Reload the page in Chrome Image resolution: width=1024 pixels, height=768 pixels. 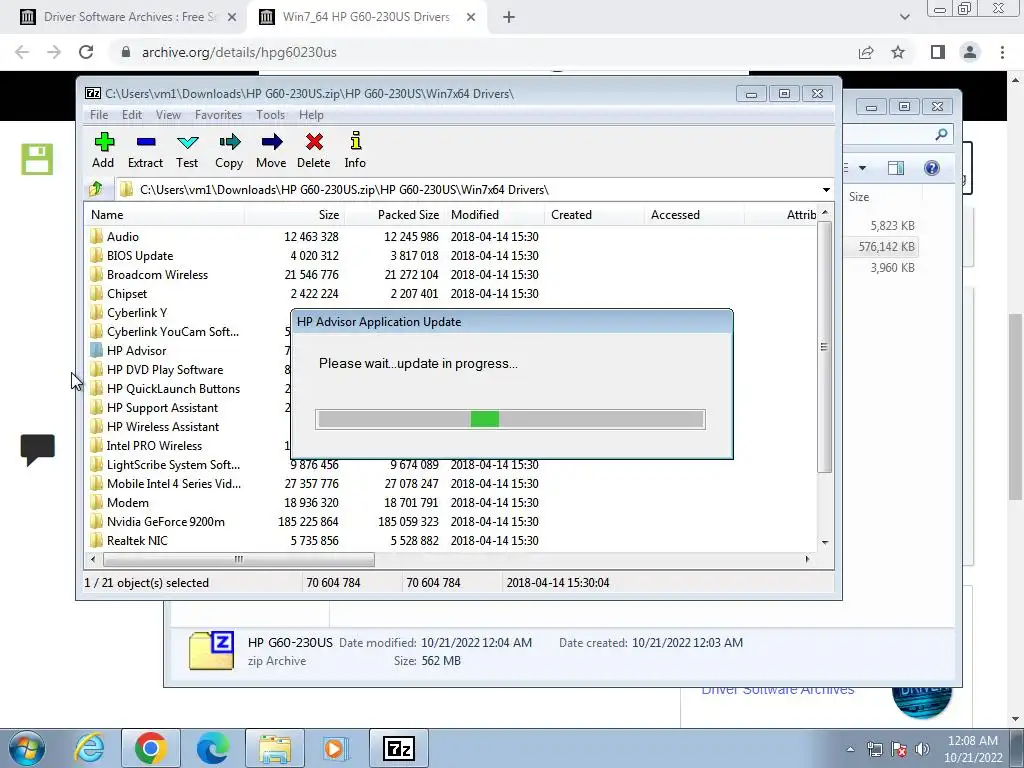coord(86,52)
